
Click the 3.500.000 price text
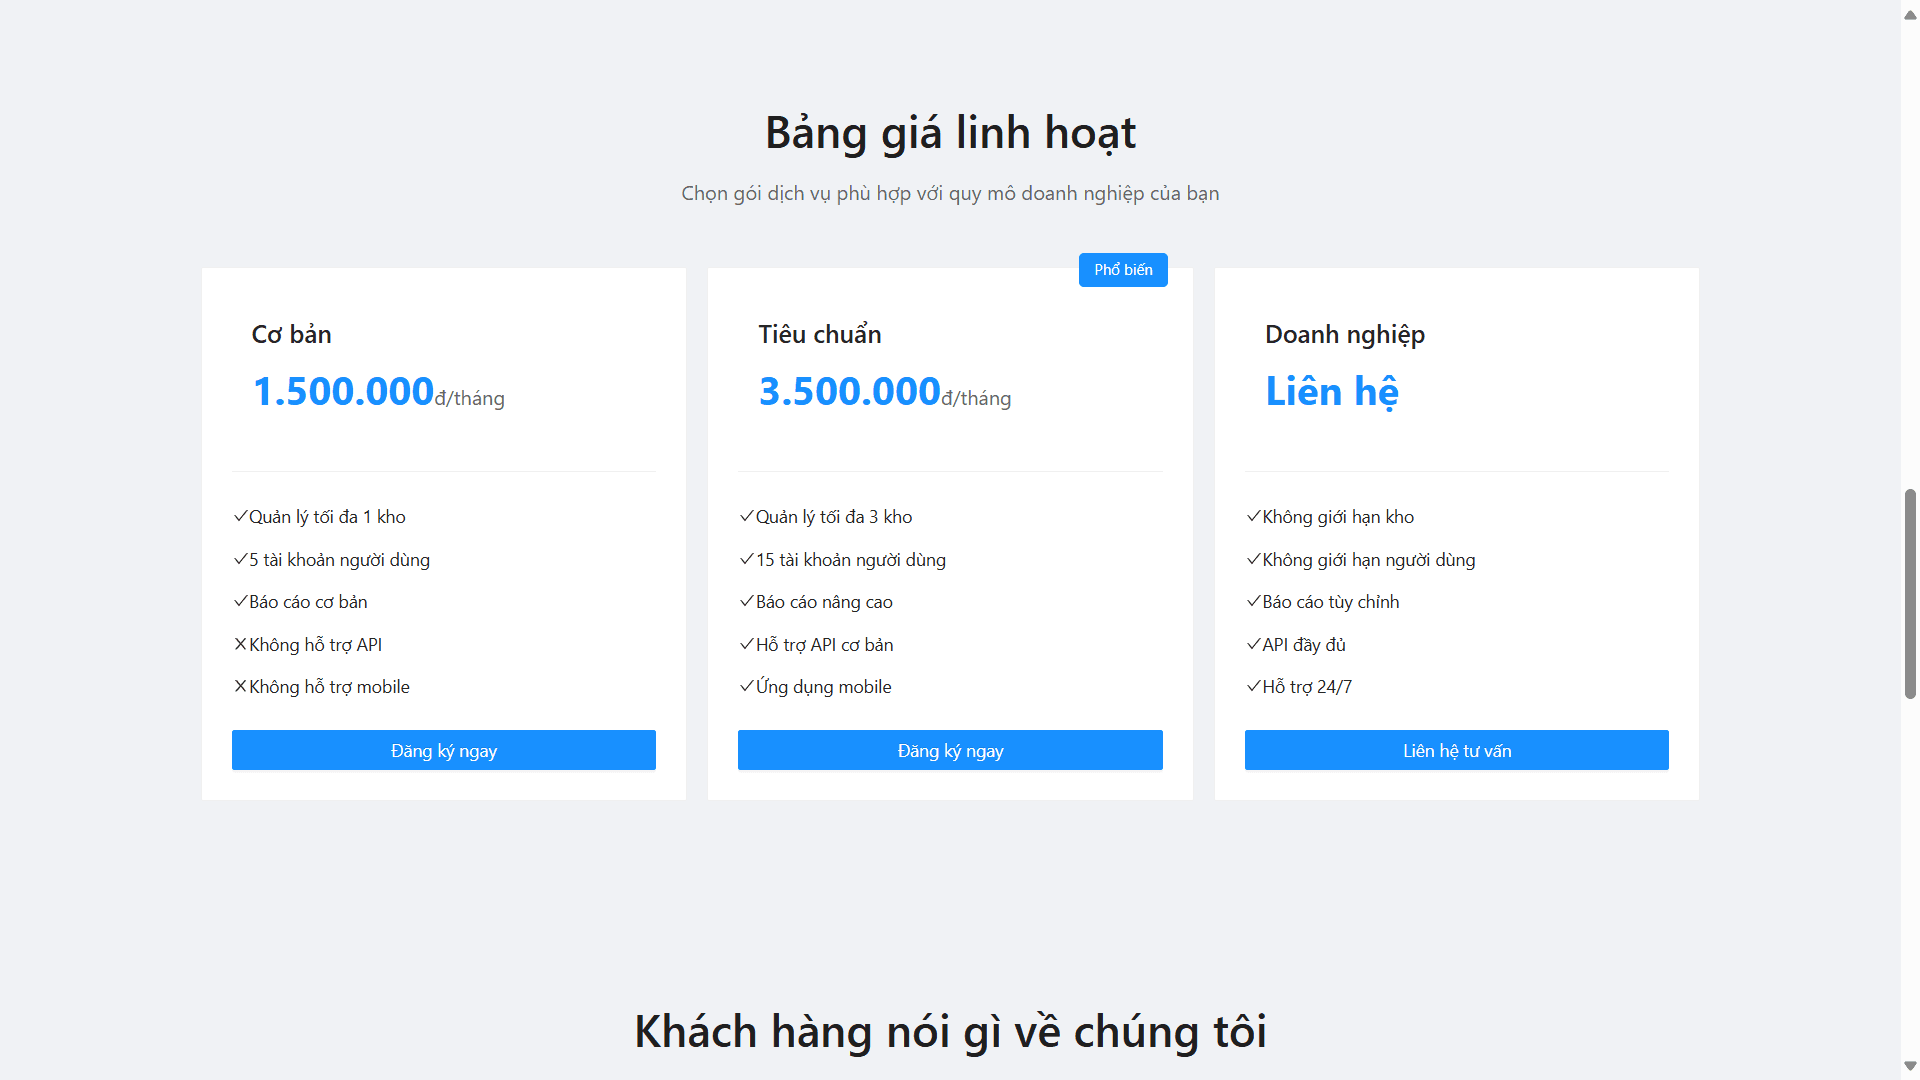point(849,391)
